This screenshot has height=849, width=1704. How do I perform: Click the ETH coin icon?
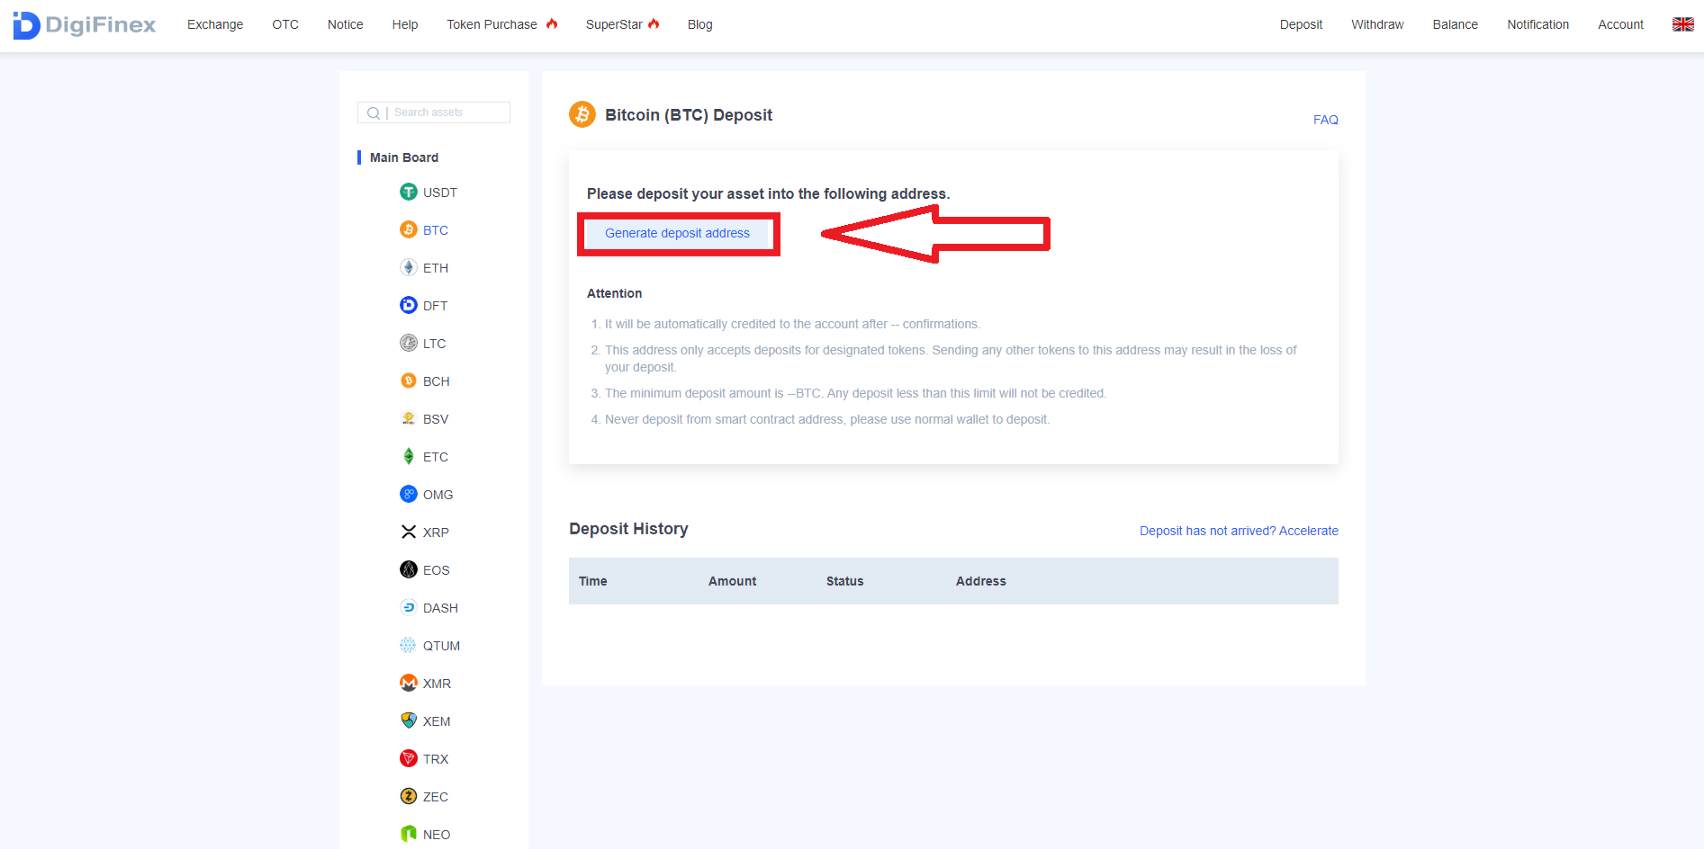tap(408, 267)
